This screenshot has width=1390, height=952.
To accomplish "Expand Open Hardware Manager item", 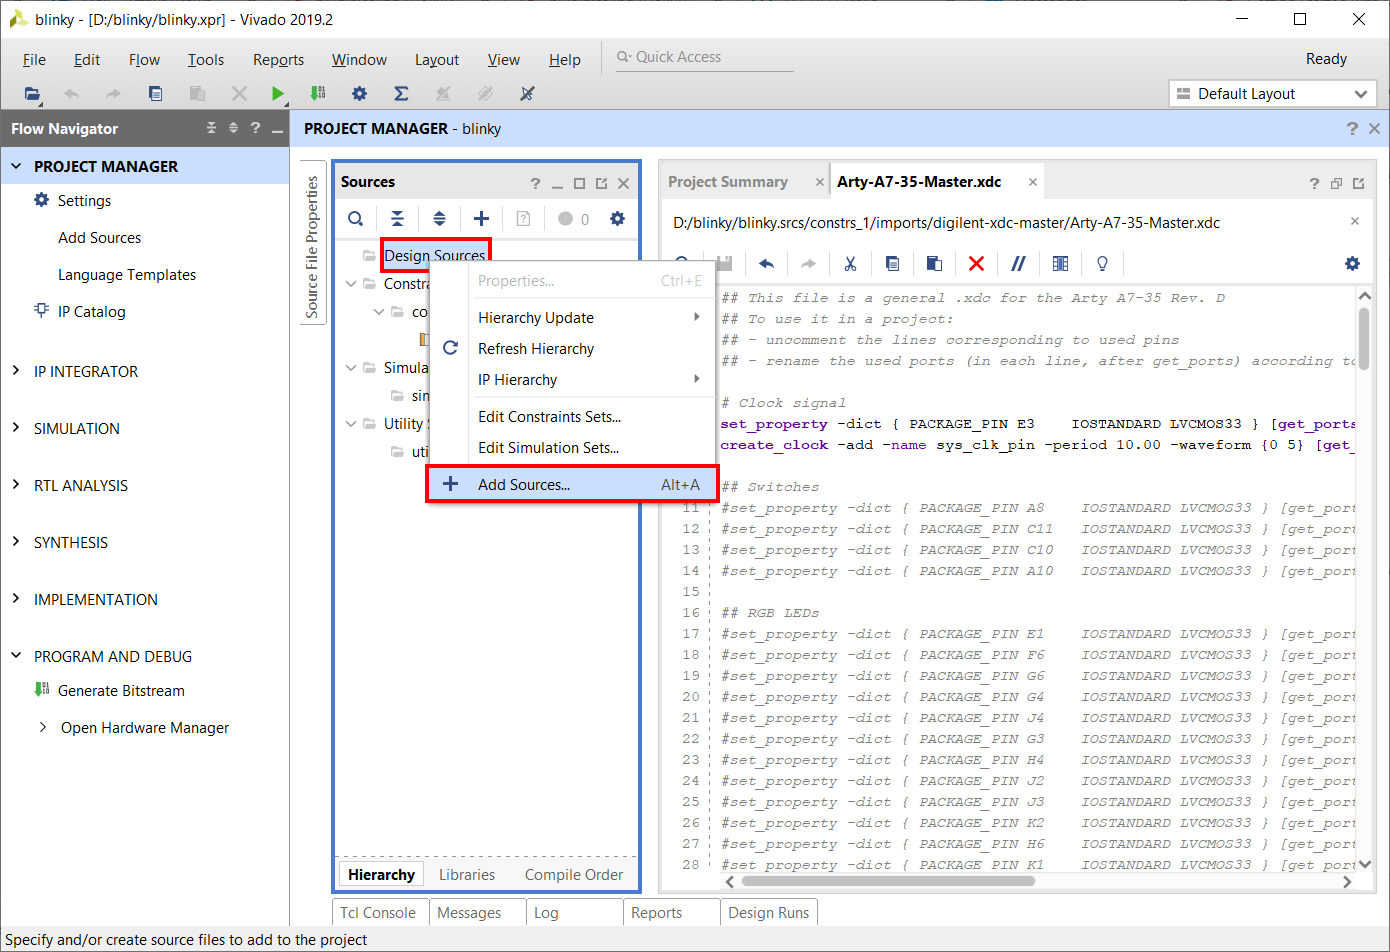I will click(x=42, y=727).
